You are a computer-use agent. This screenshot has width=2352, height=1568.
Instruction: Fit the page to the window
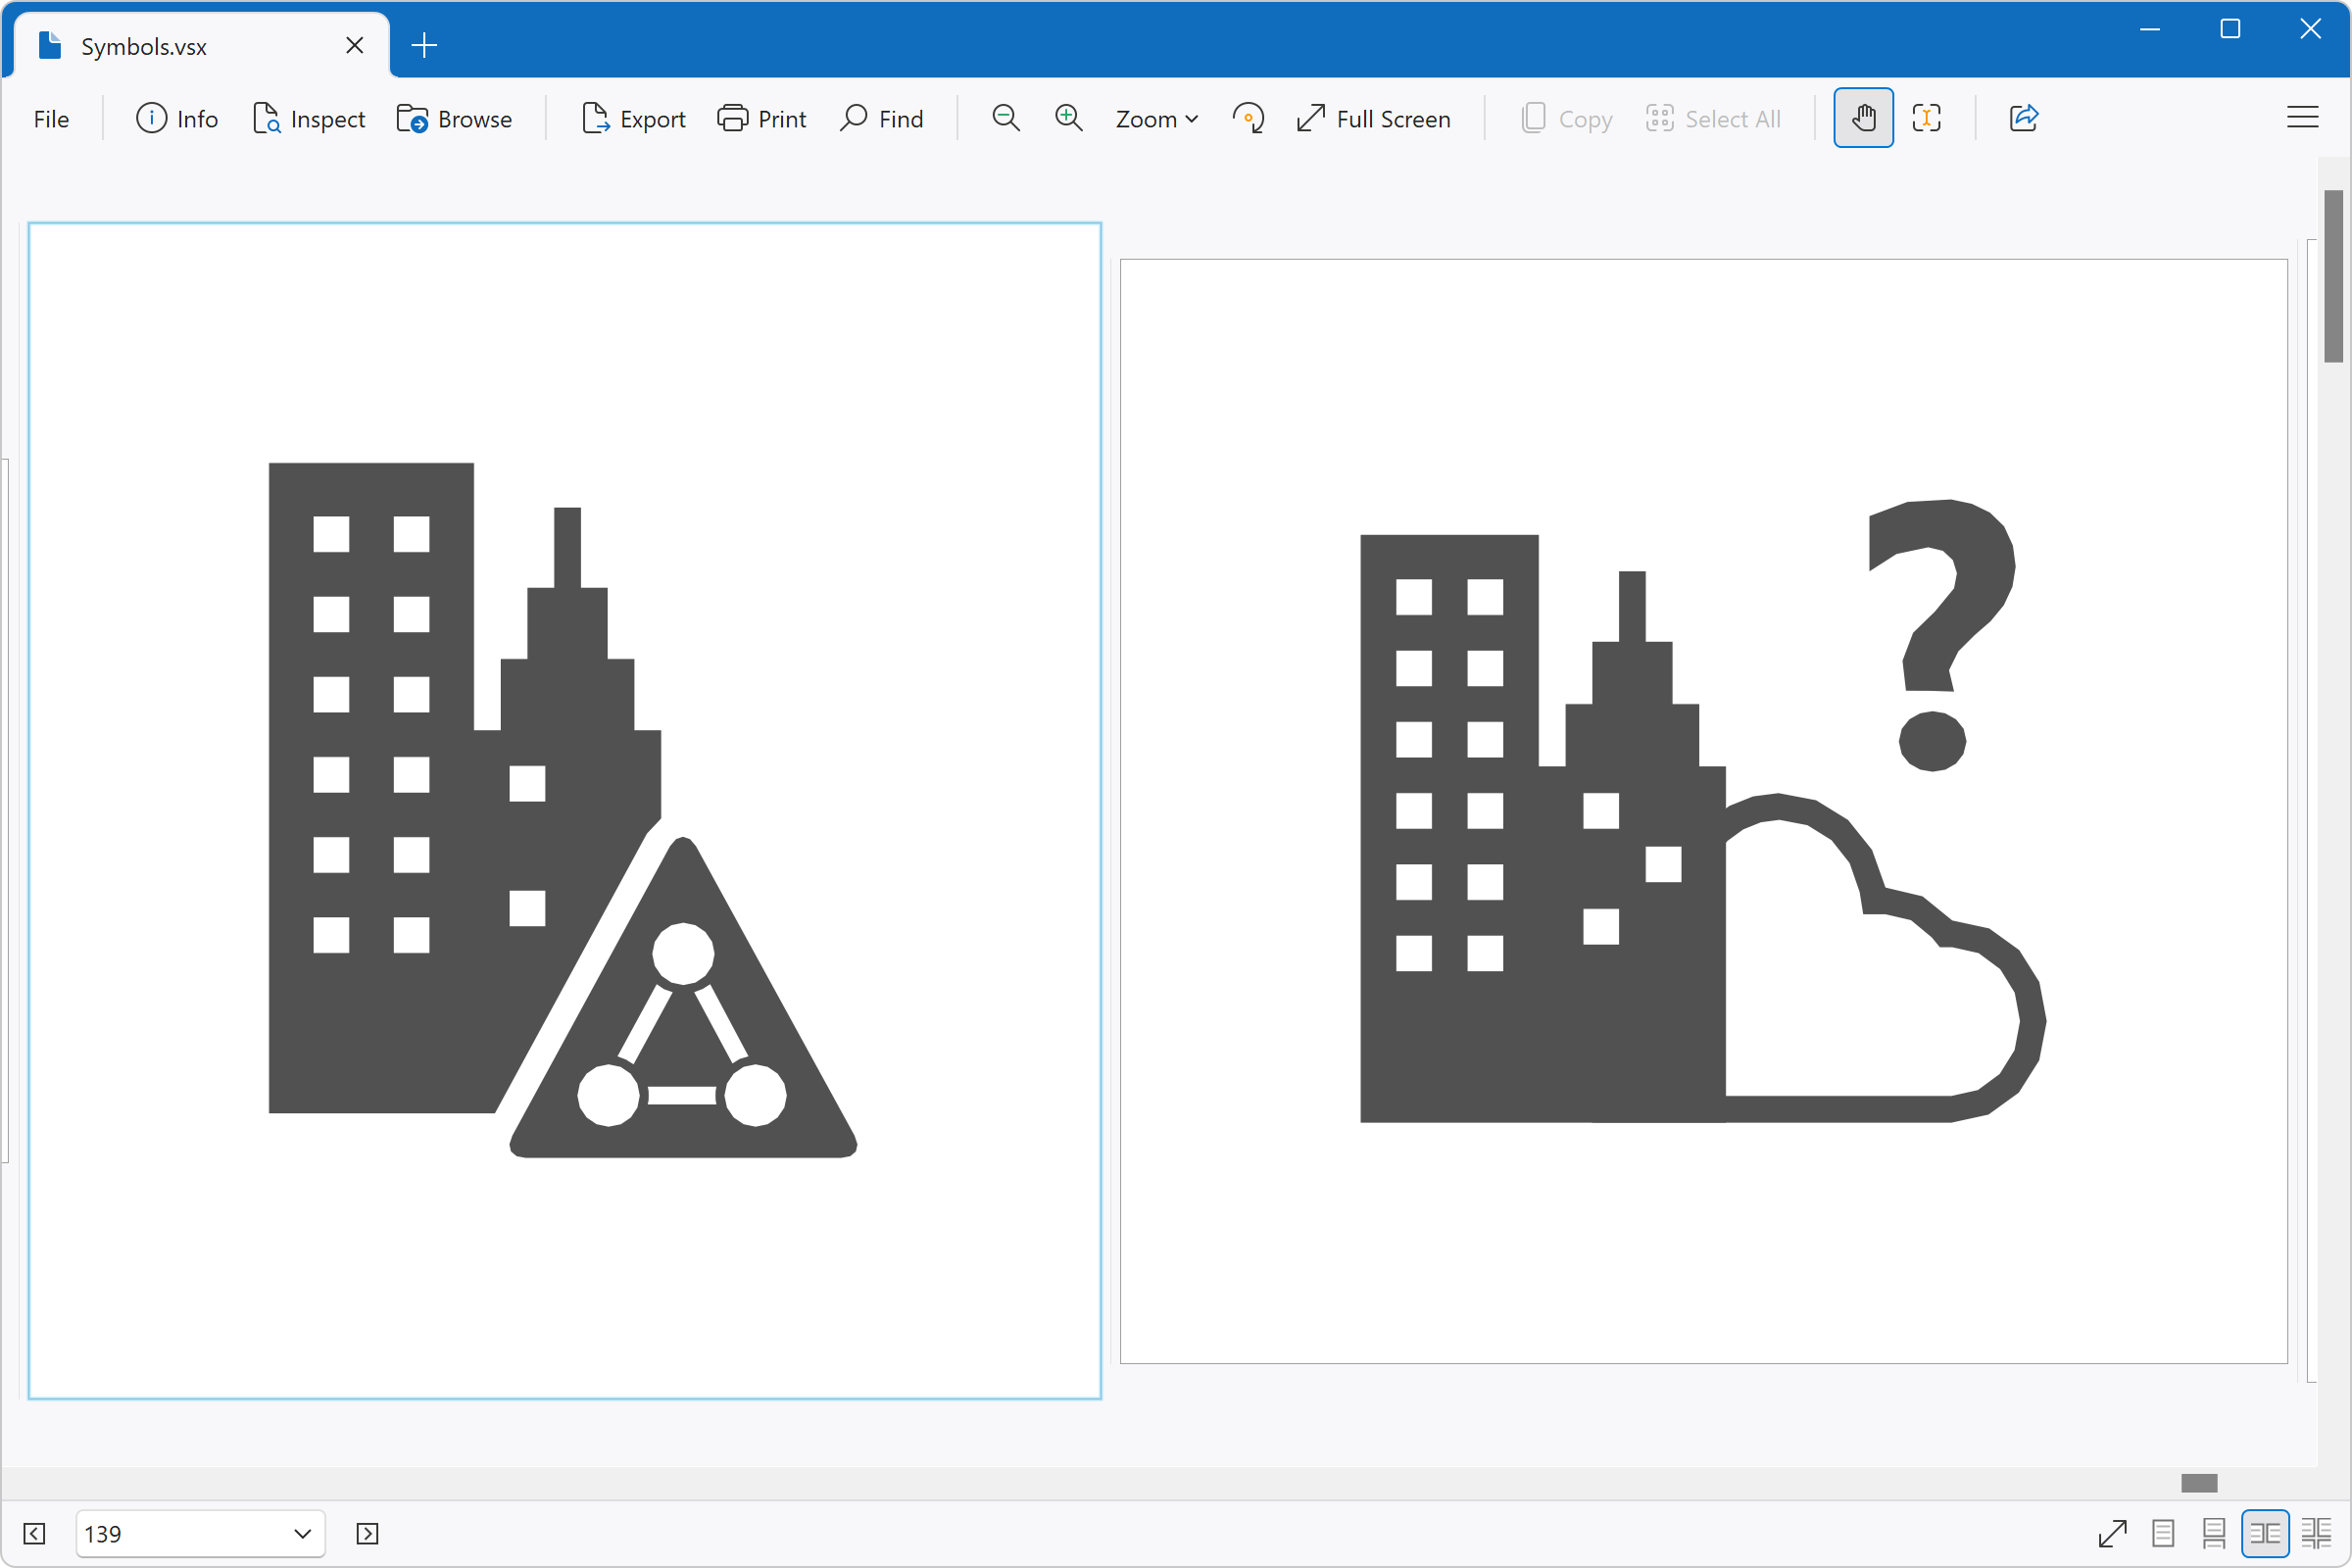click(x=2114, y=1533)
